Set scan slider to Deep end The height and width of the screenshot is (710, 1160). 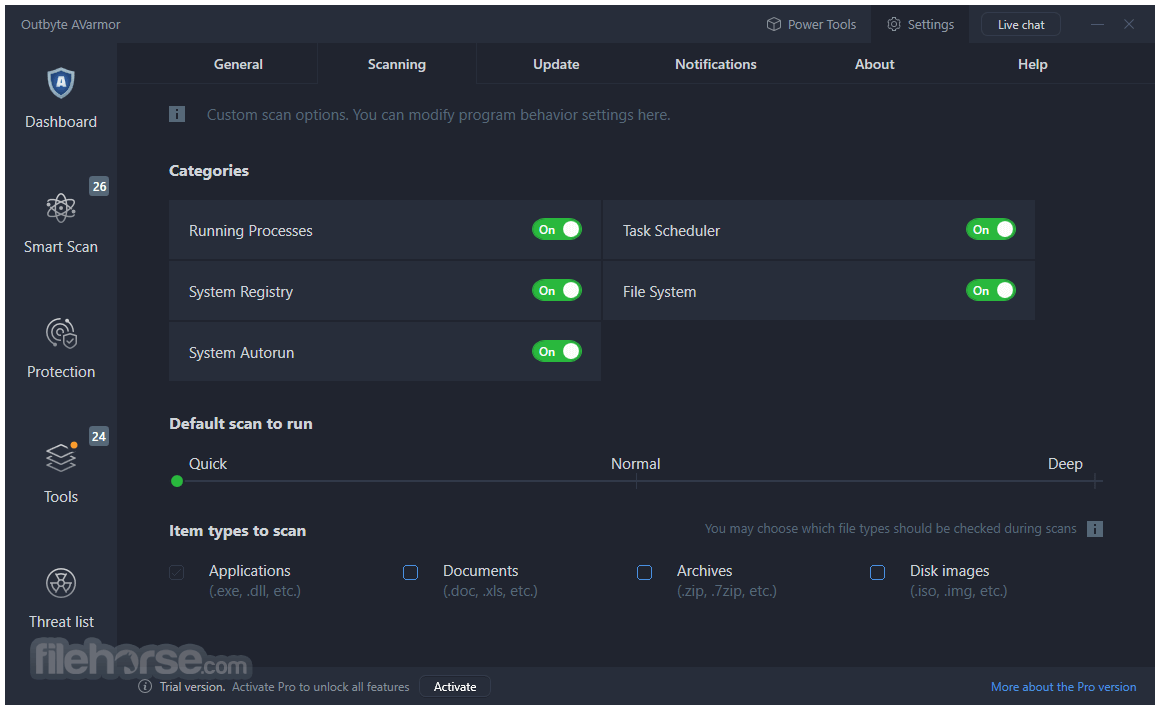(1095, 481)
